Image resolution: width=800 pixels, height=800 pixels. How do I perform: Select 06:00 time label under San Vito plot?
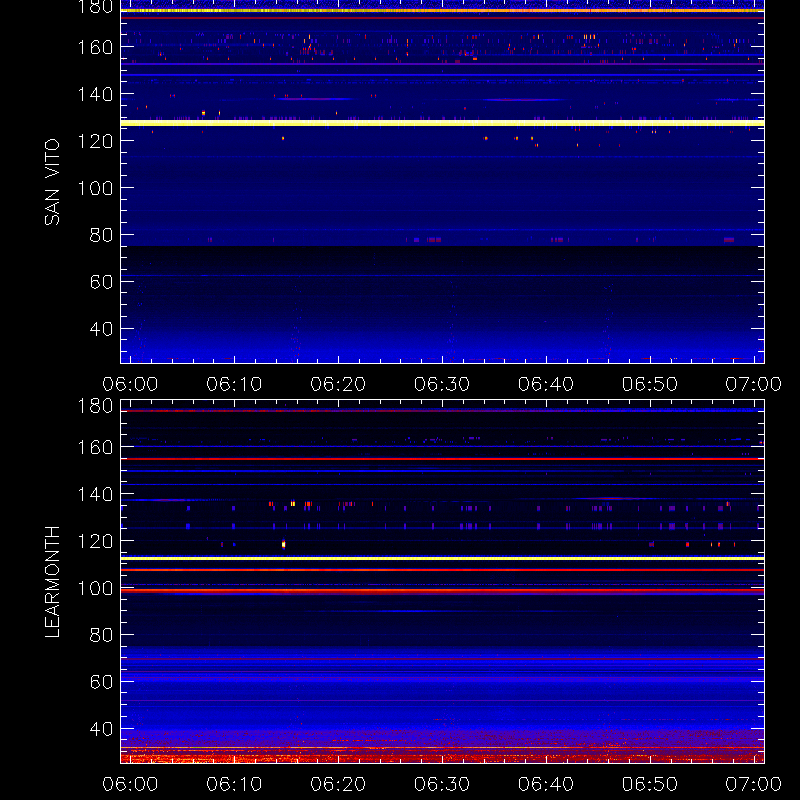130,384
